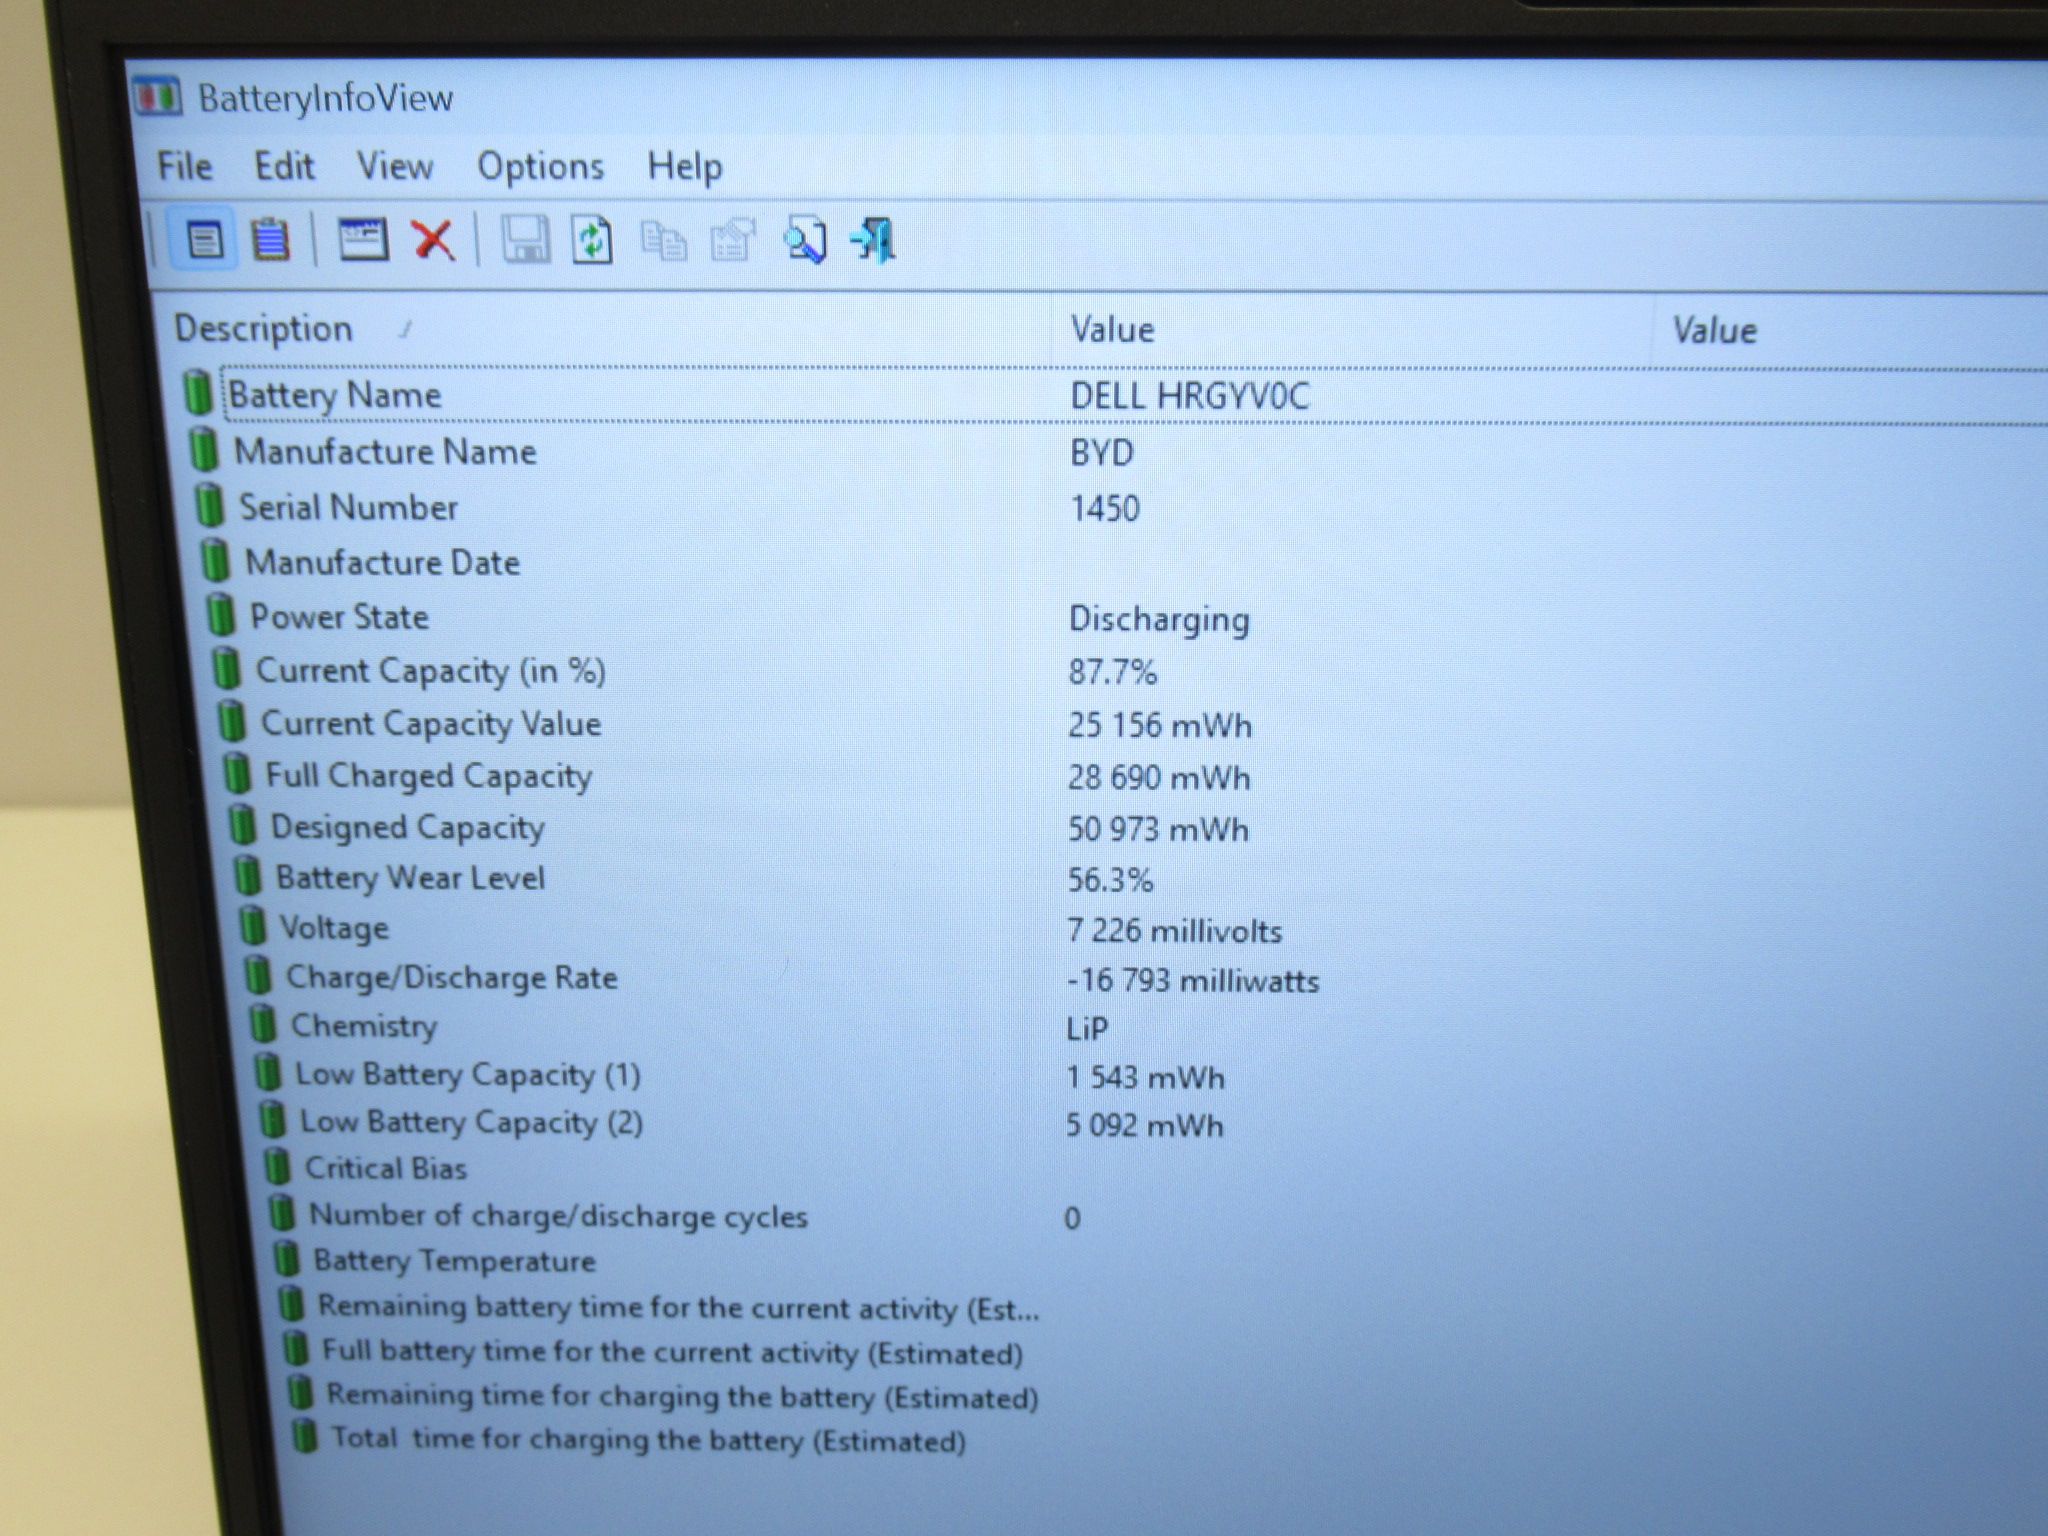Click the battery icon beside Battery Name

coord(198,392)
